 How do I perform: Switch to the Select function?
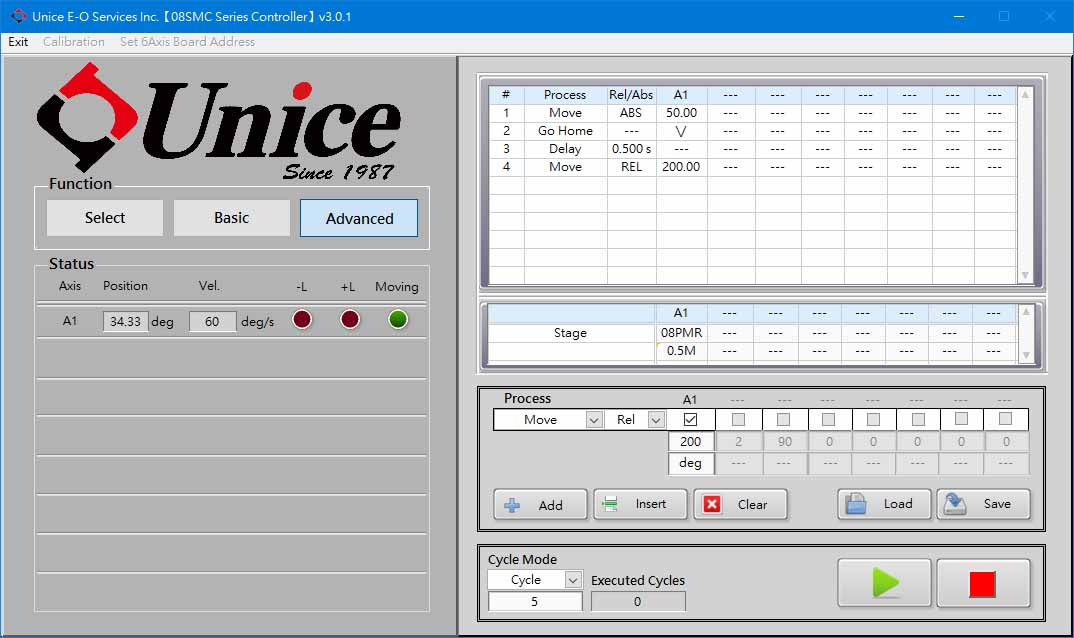click(x=105, y=218)
